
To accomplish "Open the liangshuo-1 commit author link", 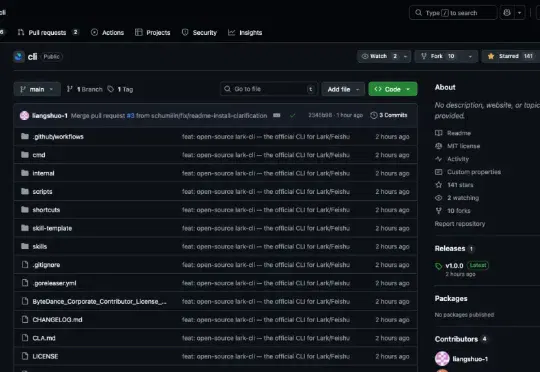I will [x=50, y=115].
